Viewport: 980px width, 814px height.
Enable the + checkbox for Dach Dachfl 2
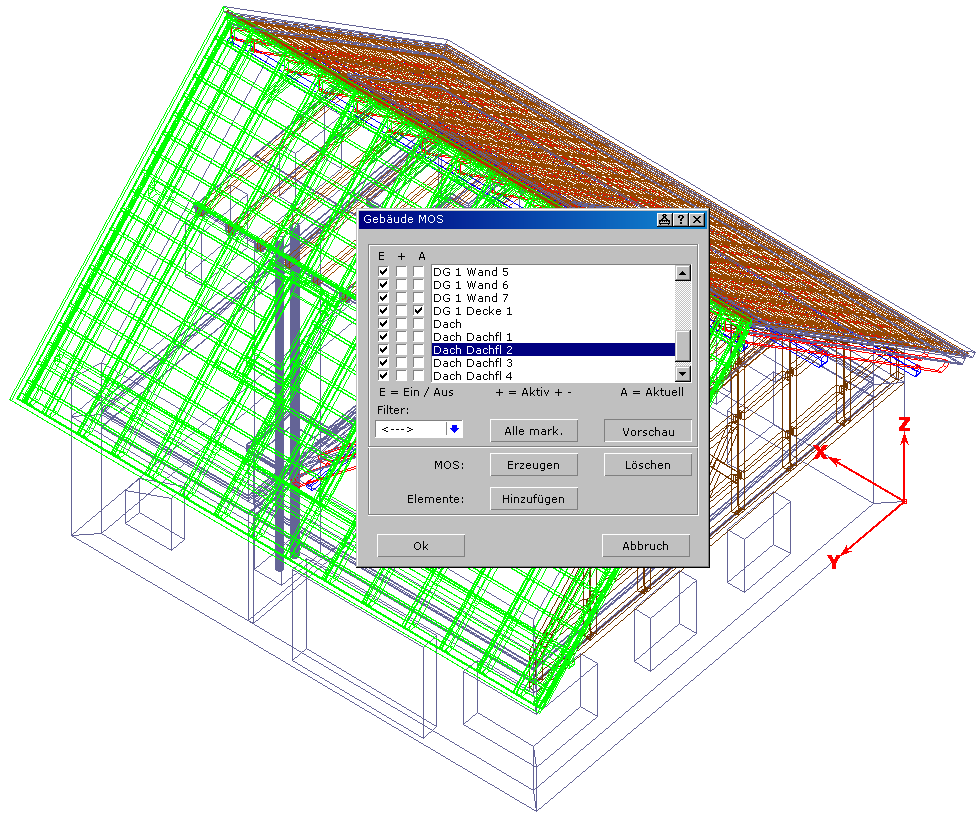coord(401,350)
